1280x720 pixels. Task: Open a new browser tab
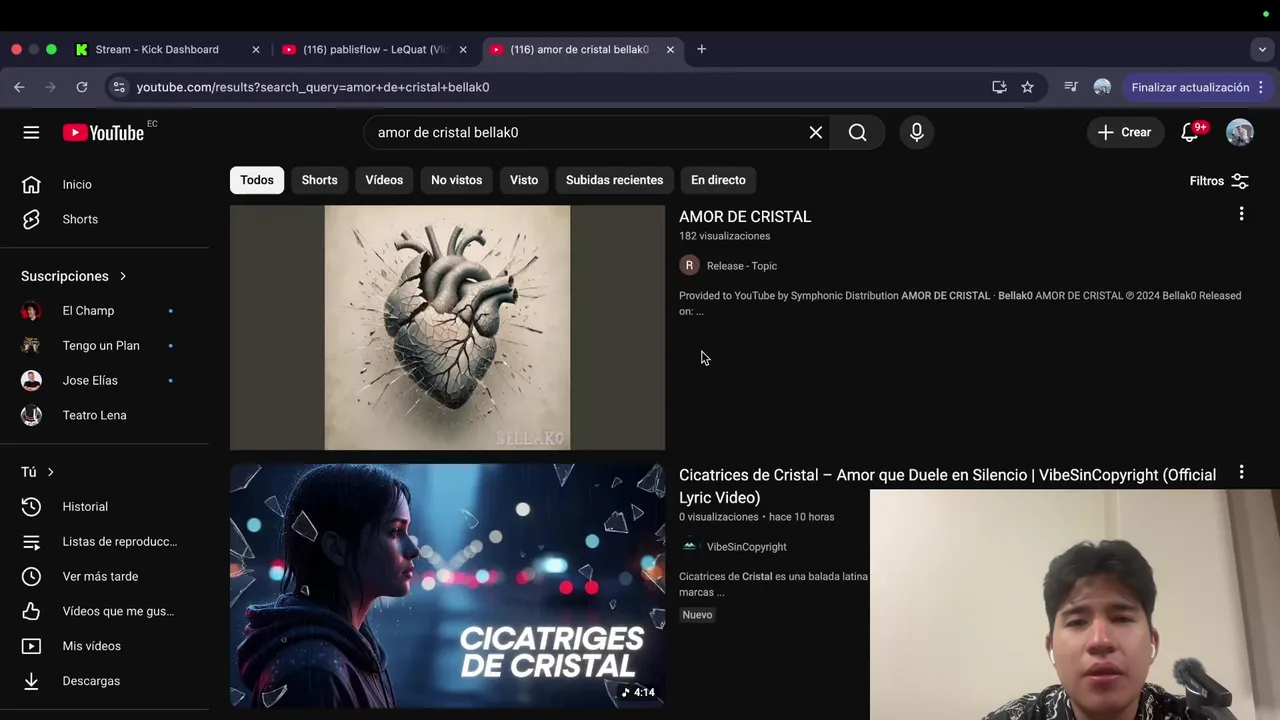[x=701, y=49]
